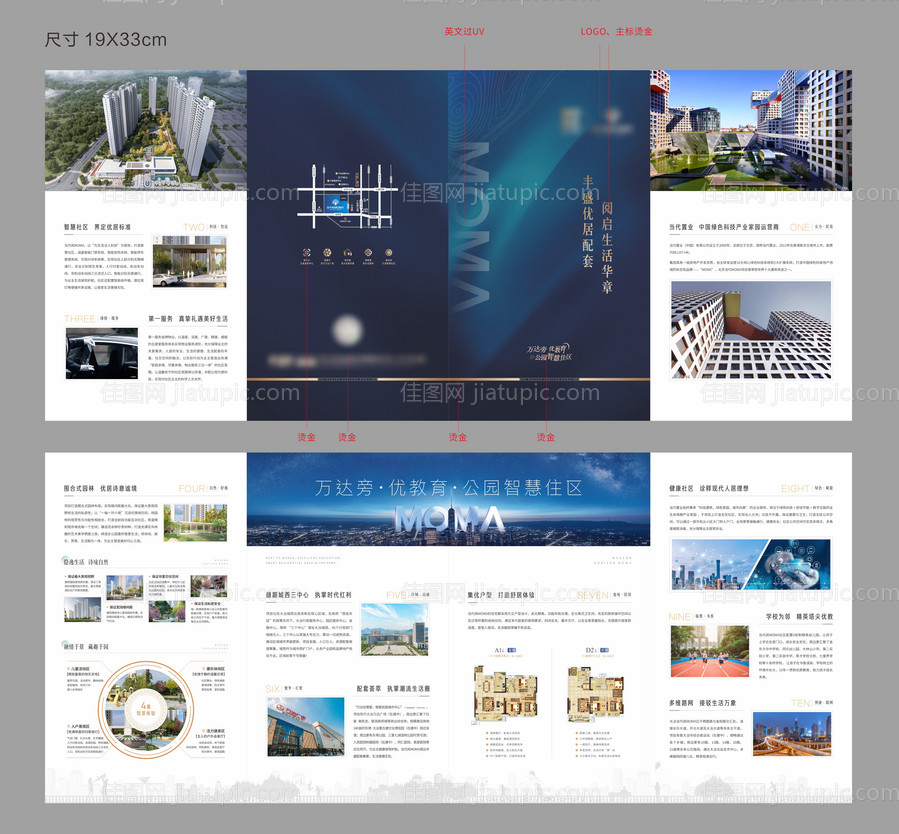The image size is (899, 834).
Task: Select the 美文过UV red annotation label
Action: (464, 32)
